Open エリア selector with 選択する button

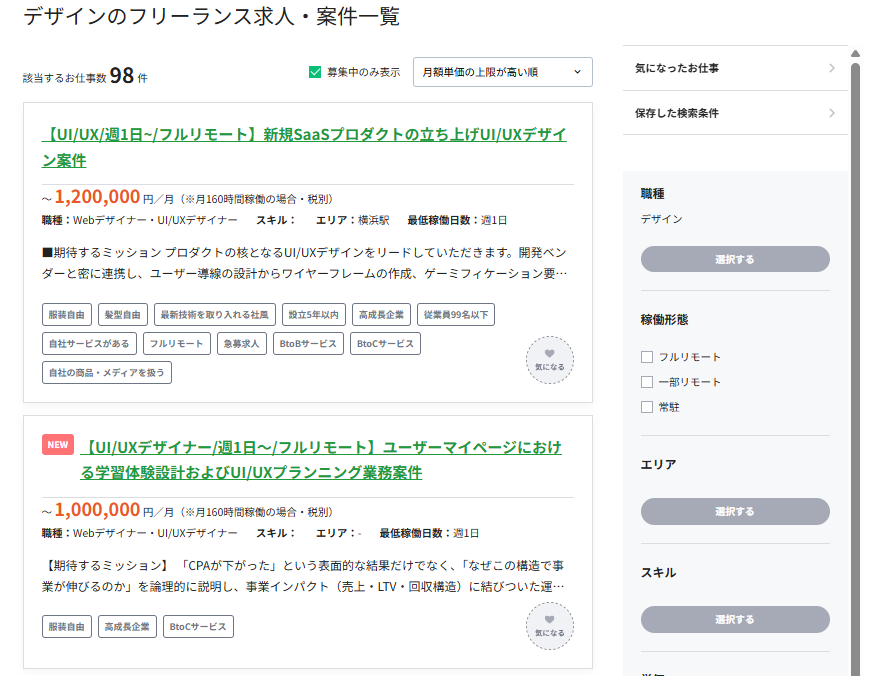point(735,511)
